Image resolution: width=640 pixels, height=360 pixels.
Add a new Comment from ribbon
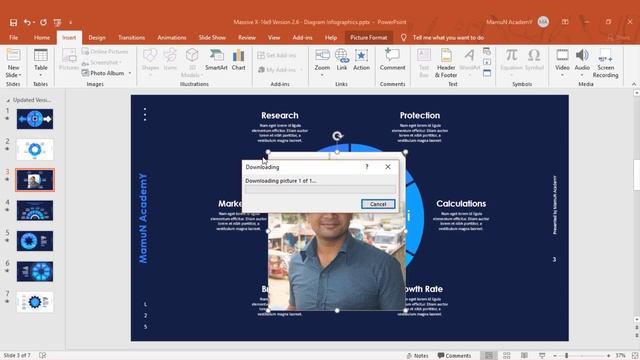[392, 59]
